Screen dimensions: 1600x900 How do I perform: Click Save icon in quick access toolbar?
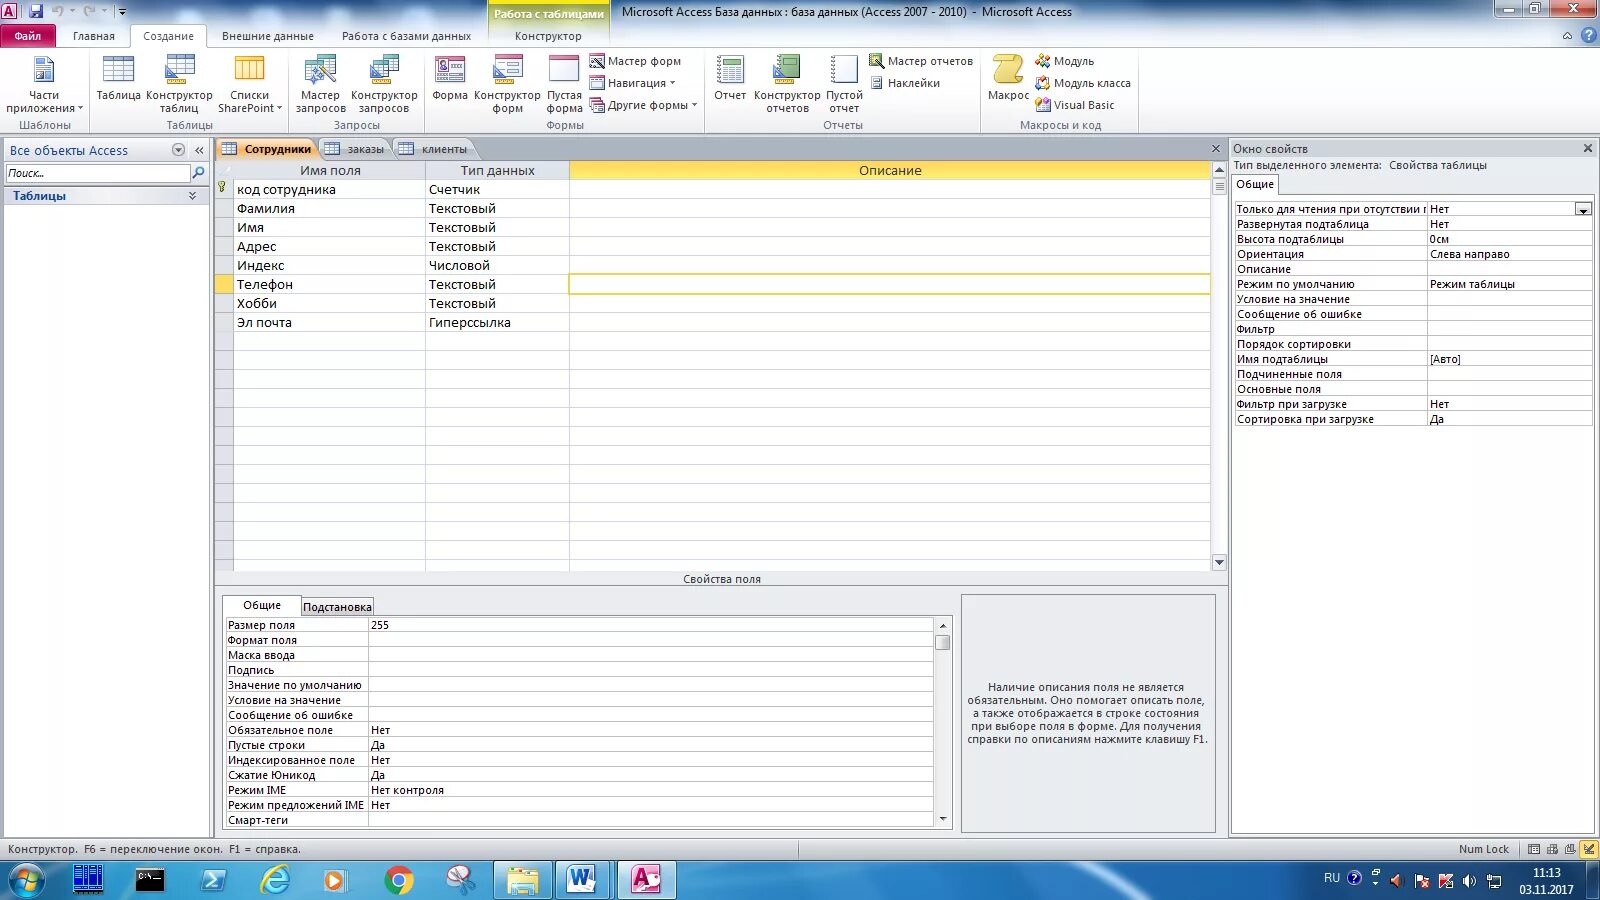(36, 11)
